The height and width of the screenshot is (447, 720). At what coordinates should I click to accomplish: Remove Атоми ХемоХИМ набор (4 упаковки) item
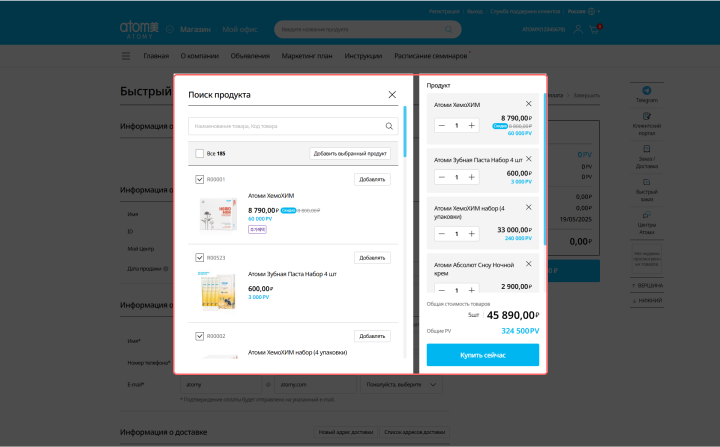click(x=529, y=207)
